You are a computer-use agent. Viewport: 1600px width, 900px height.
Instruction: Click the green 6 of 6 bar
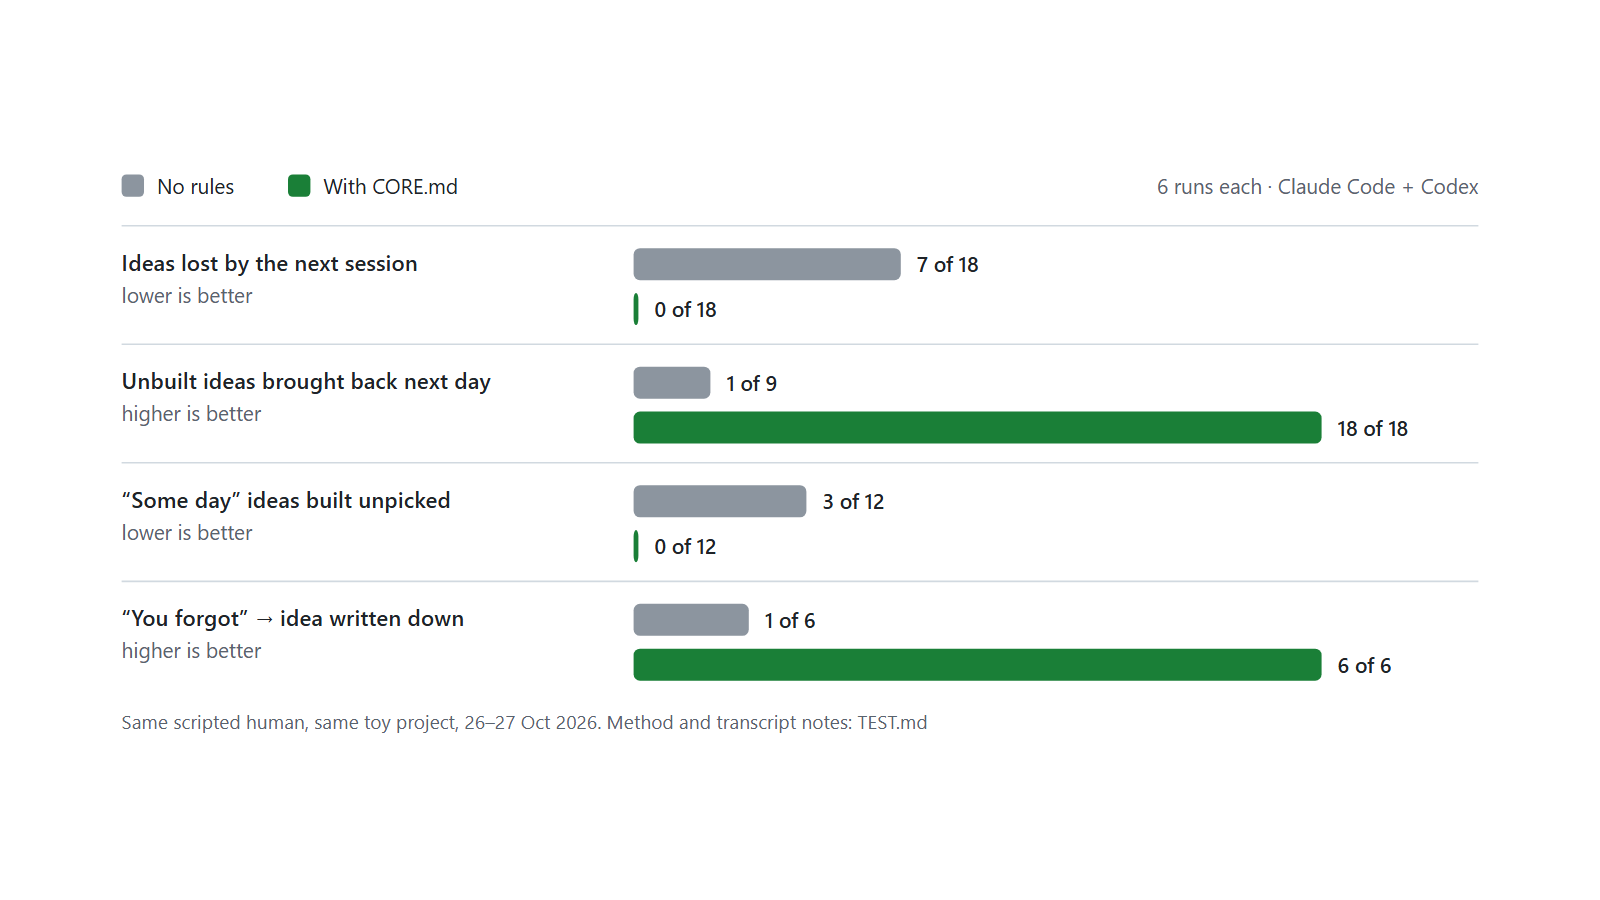[x=977, y=665]
